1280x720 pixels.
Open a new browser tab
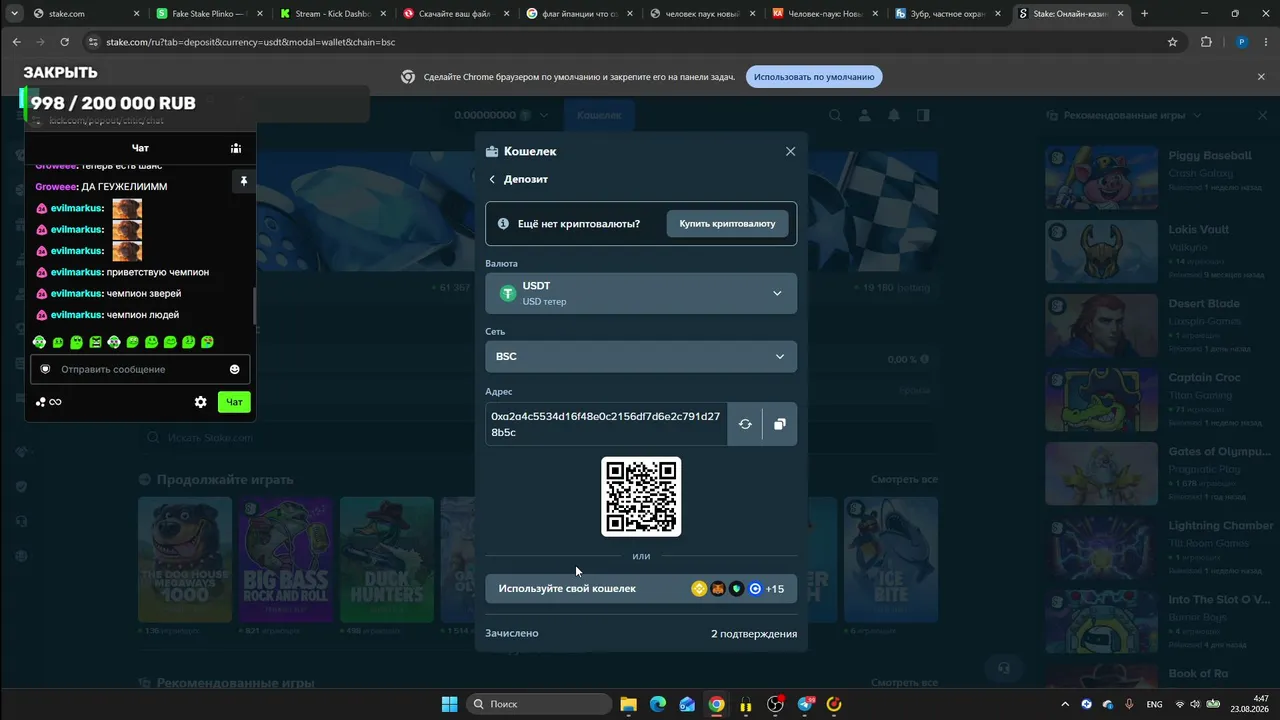tap(1145, 14)
